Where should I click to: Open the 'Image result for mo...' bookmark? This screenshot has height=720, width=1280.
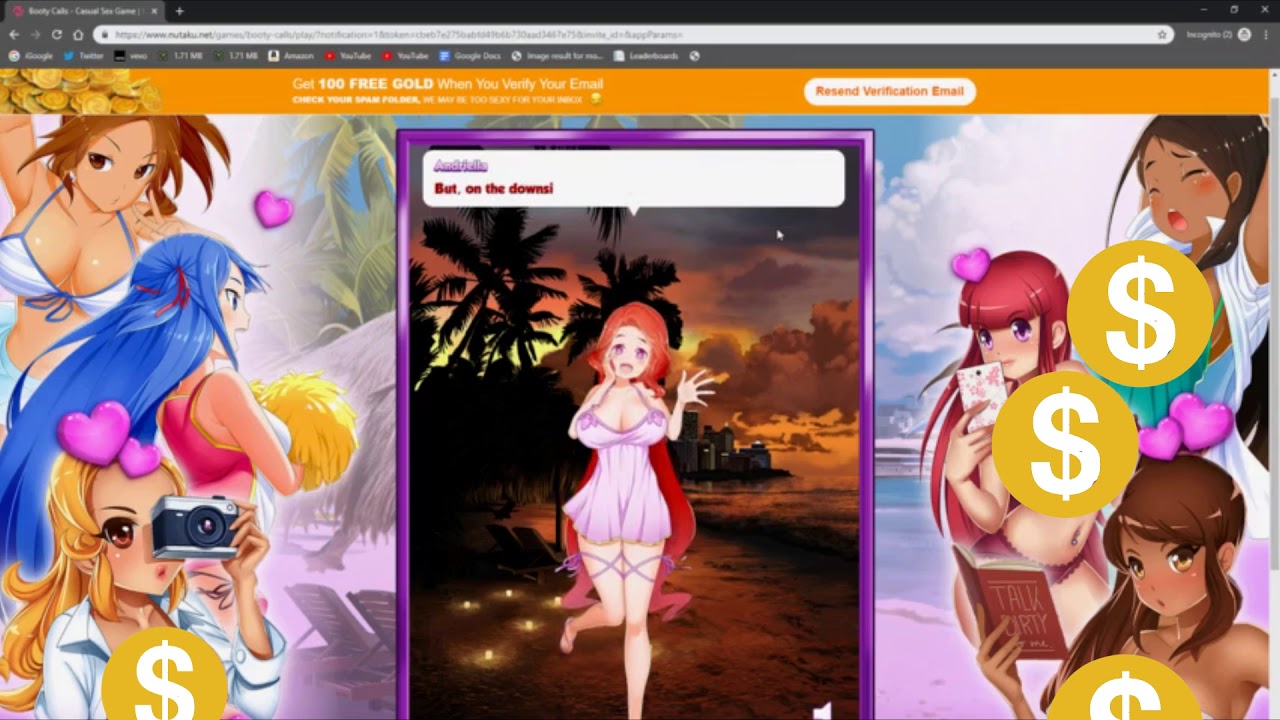[558, 56]
